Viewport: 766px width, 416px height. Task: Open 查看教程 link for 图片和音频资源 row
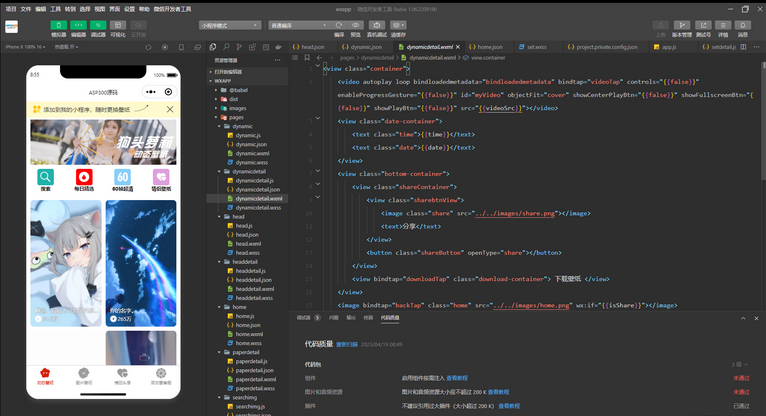[498, 392]
